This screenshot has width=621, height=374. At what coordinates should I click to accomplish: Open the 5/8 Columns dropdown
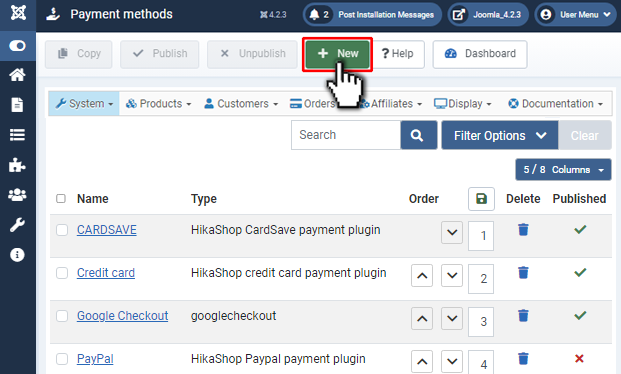tap(563, 170)
